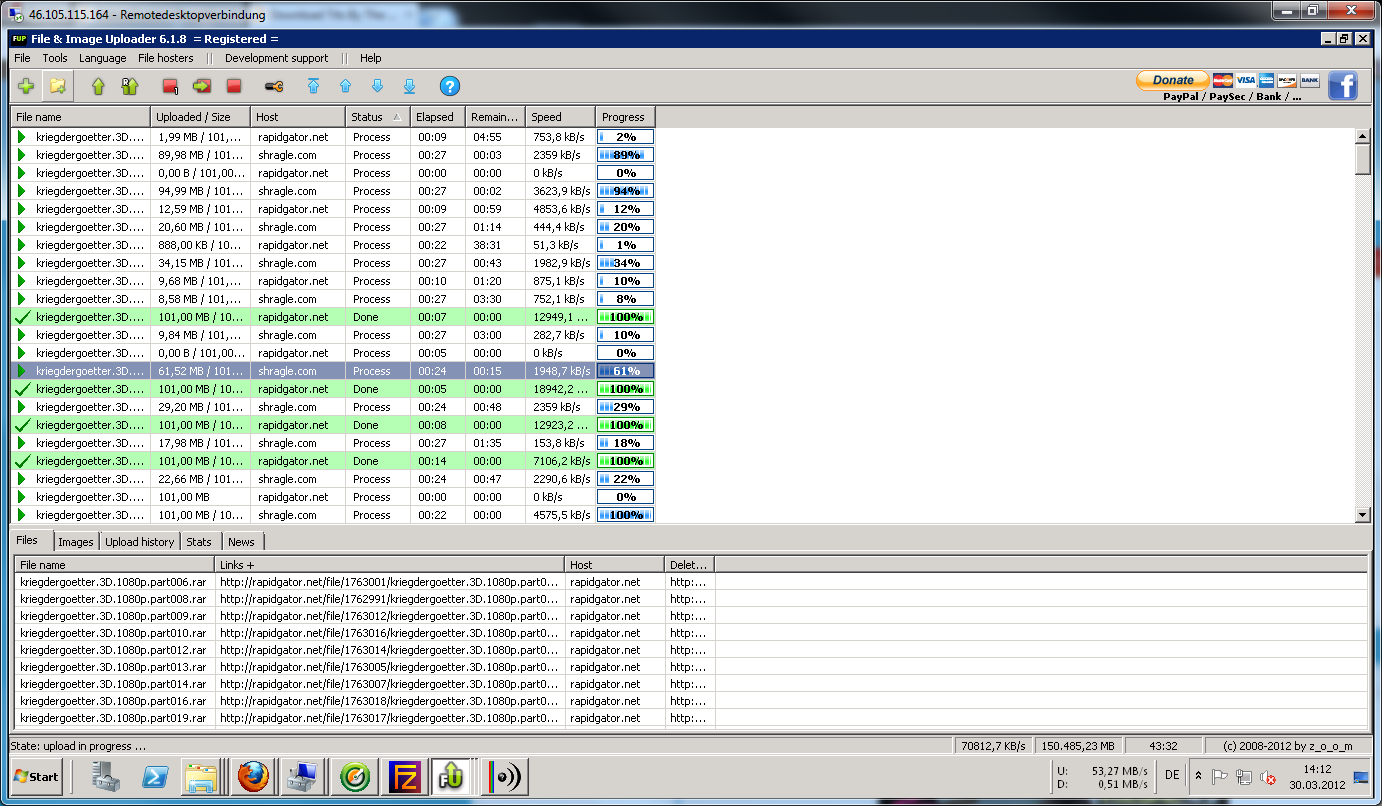Click the green arrows icon marked R

129,86
